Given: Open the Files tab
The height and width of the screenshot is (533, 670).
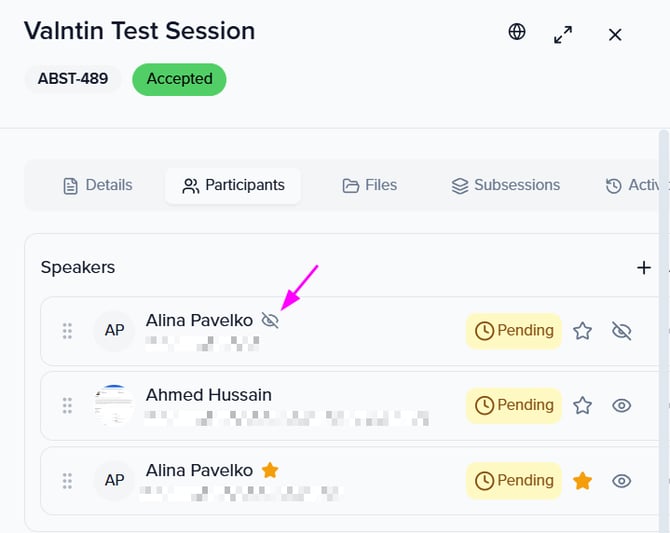Looking at the screenshot, I should click(369, 185).
